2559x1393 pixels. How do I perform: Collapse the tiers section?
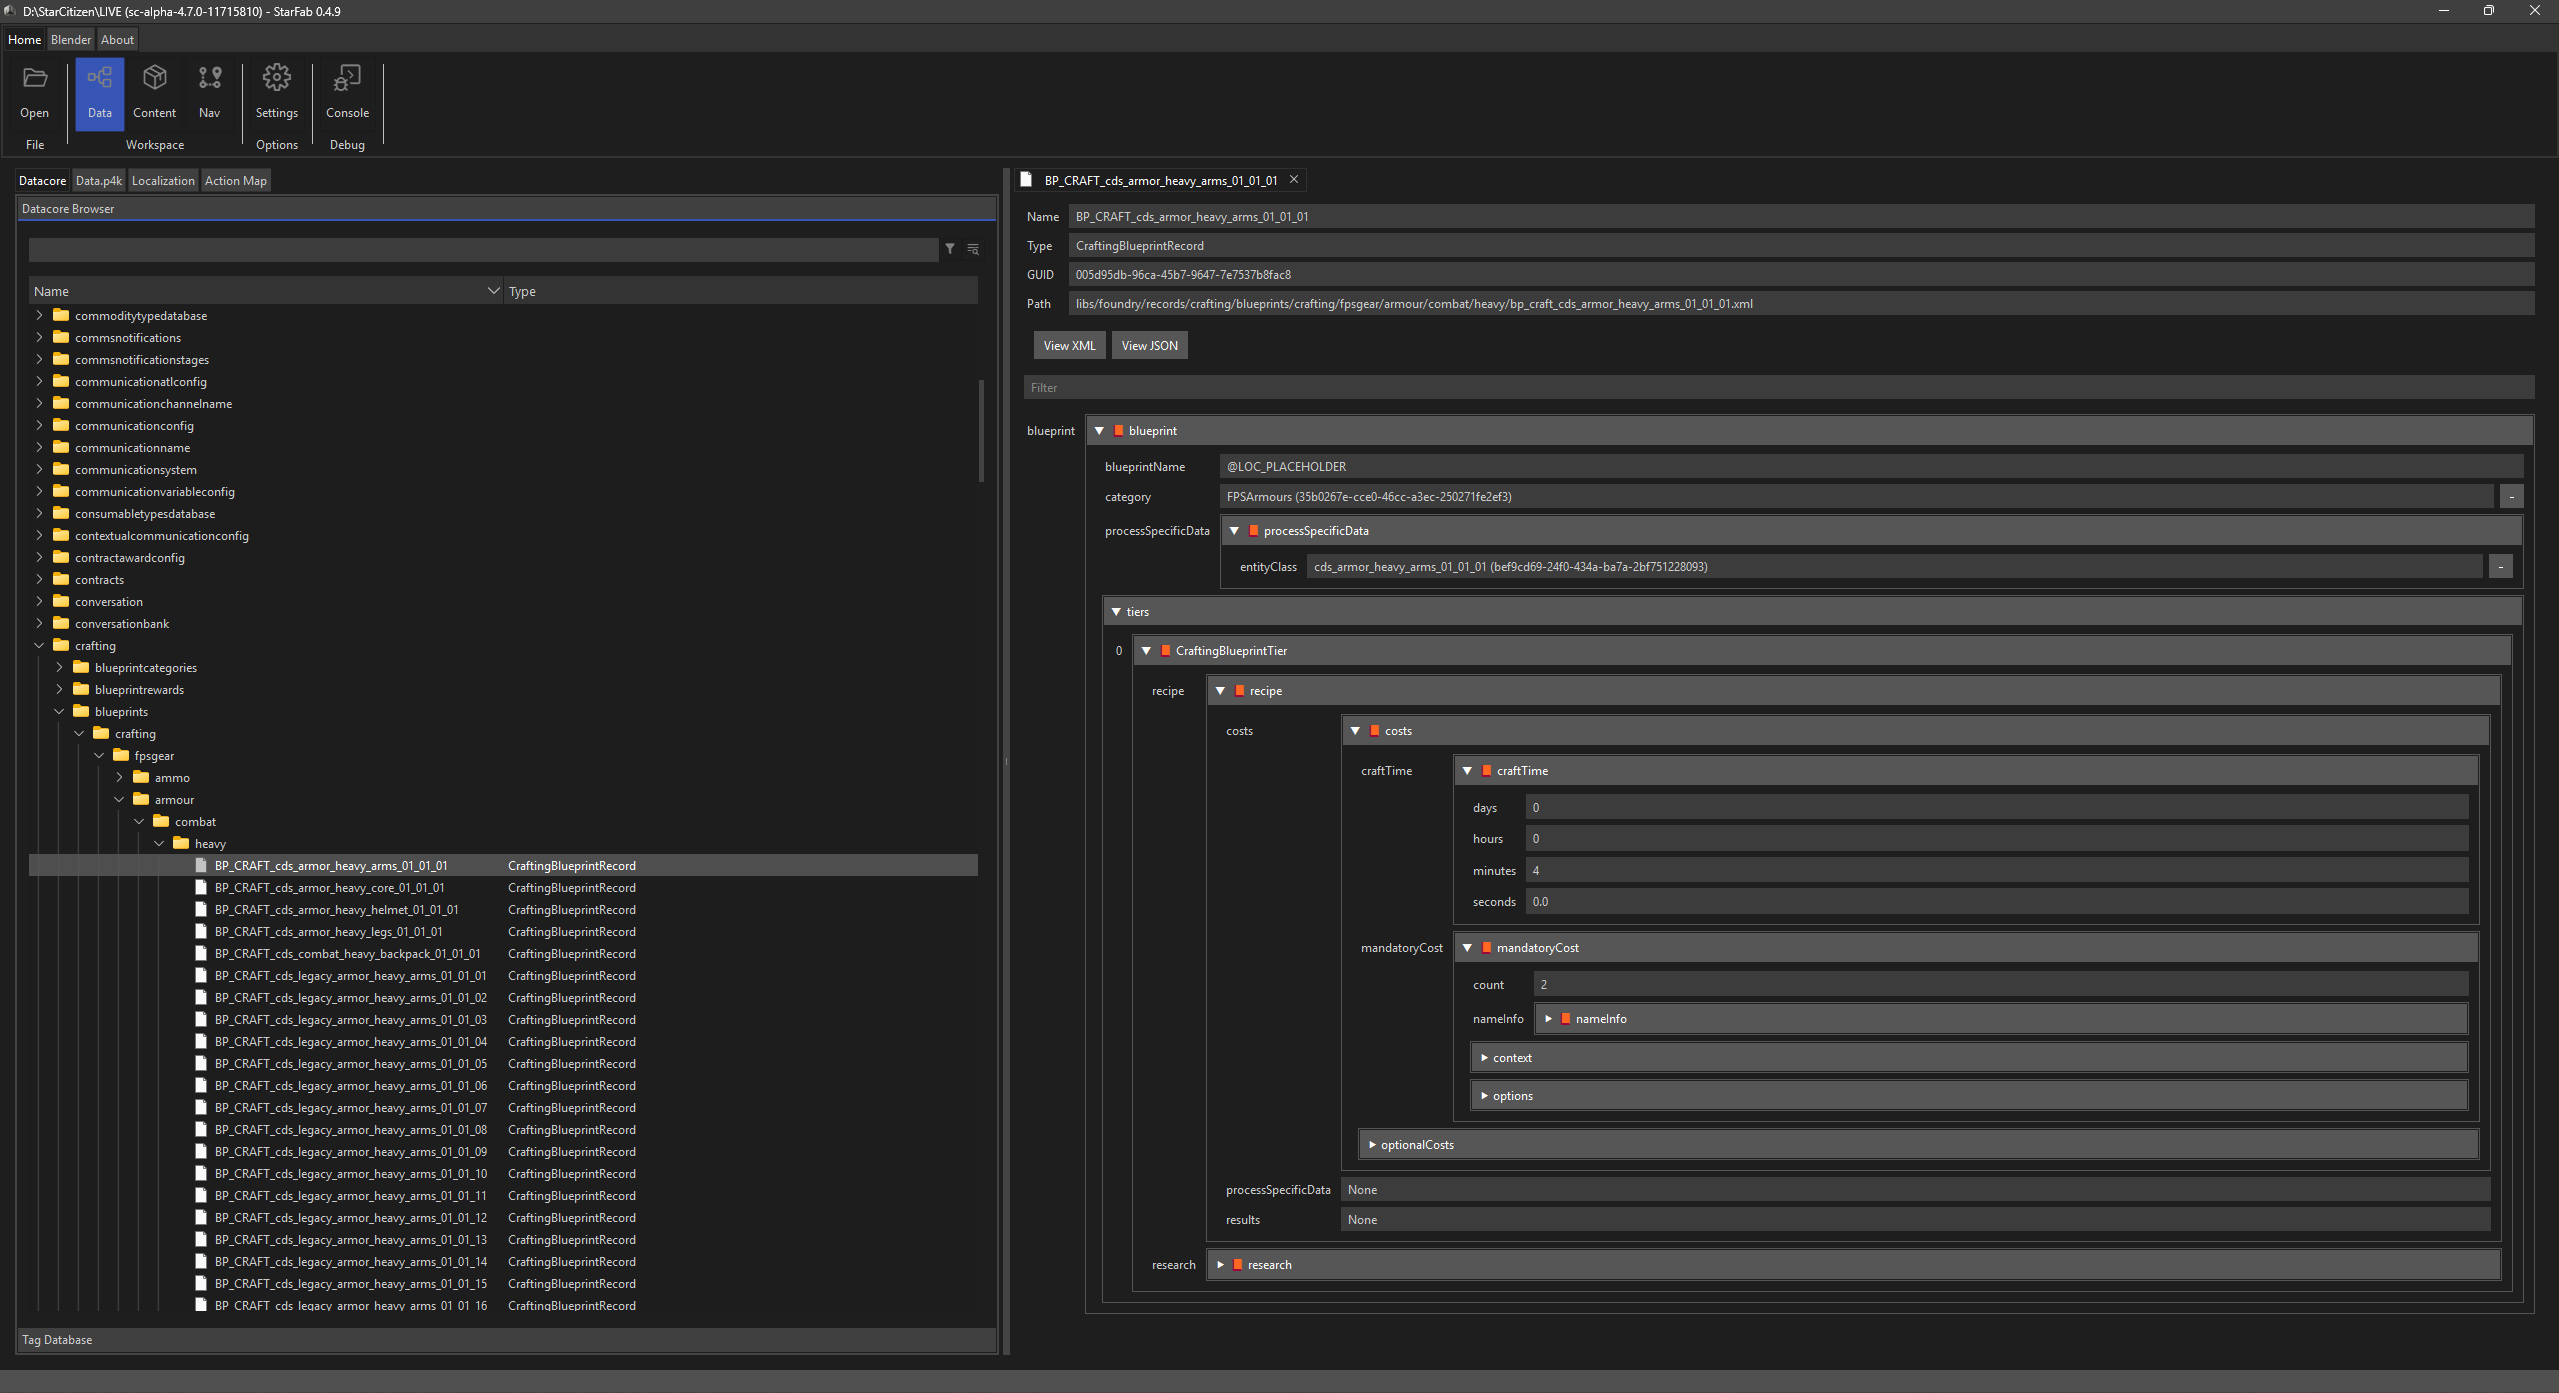(x=1116, y=612)
